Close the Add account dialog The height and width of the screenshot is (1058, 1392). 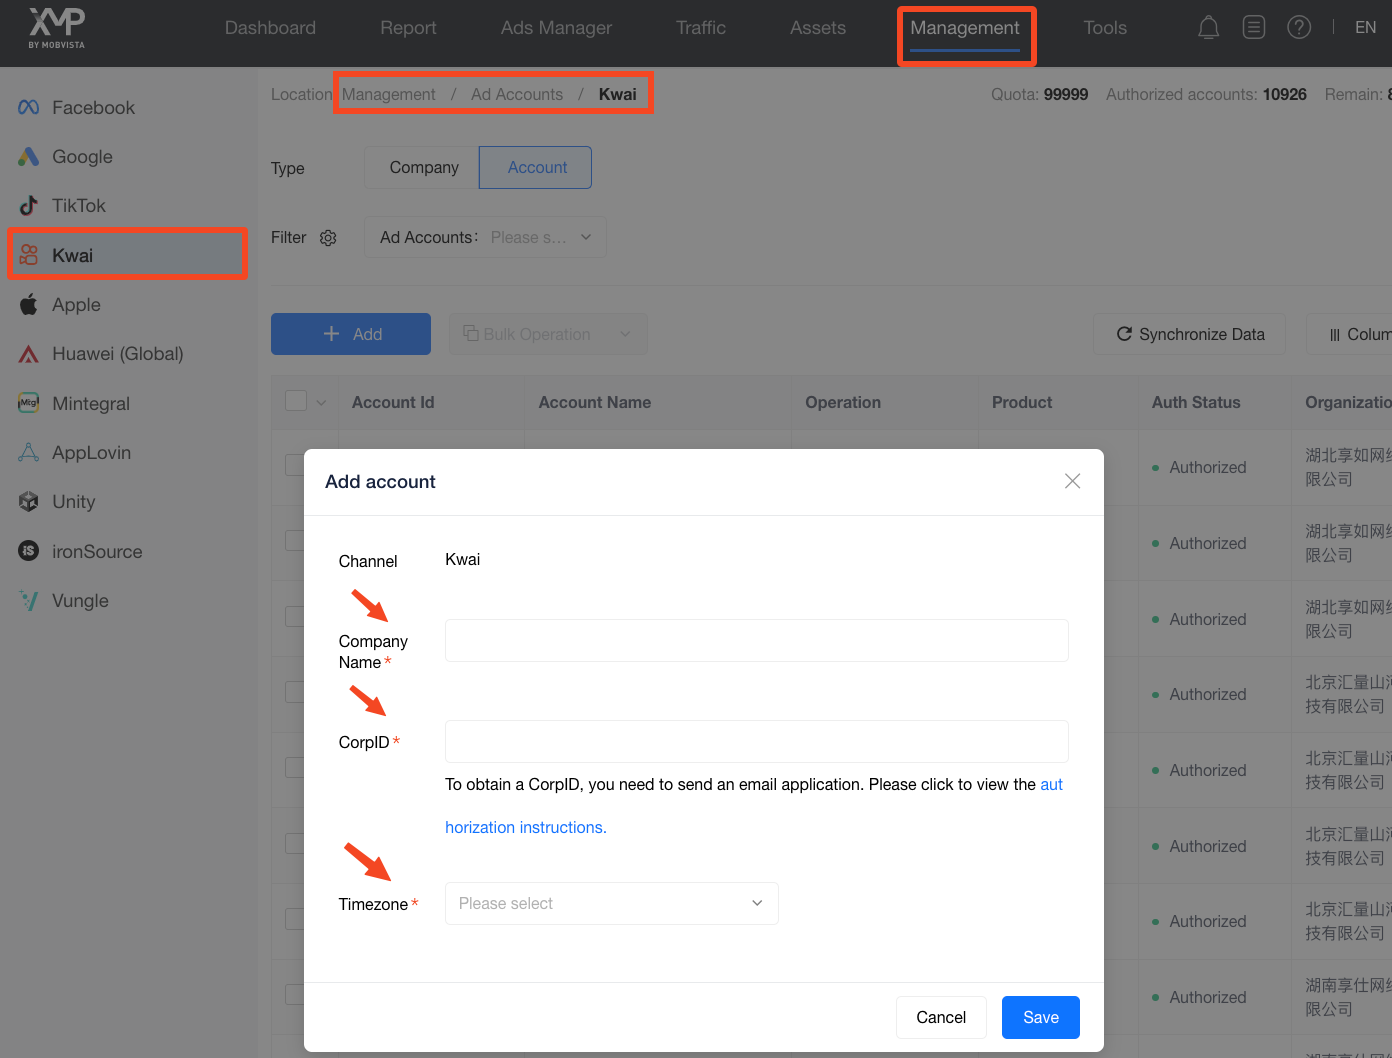pyautogui.click(x=1072, y=481)
